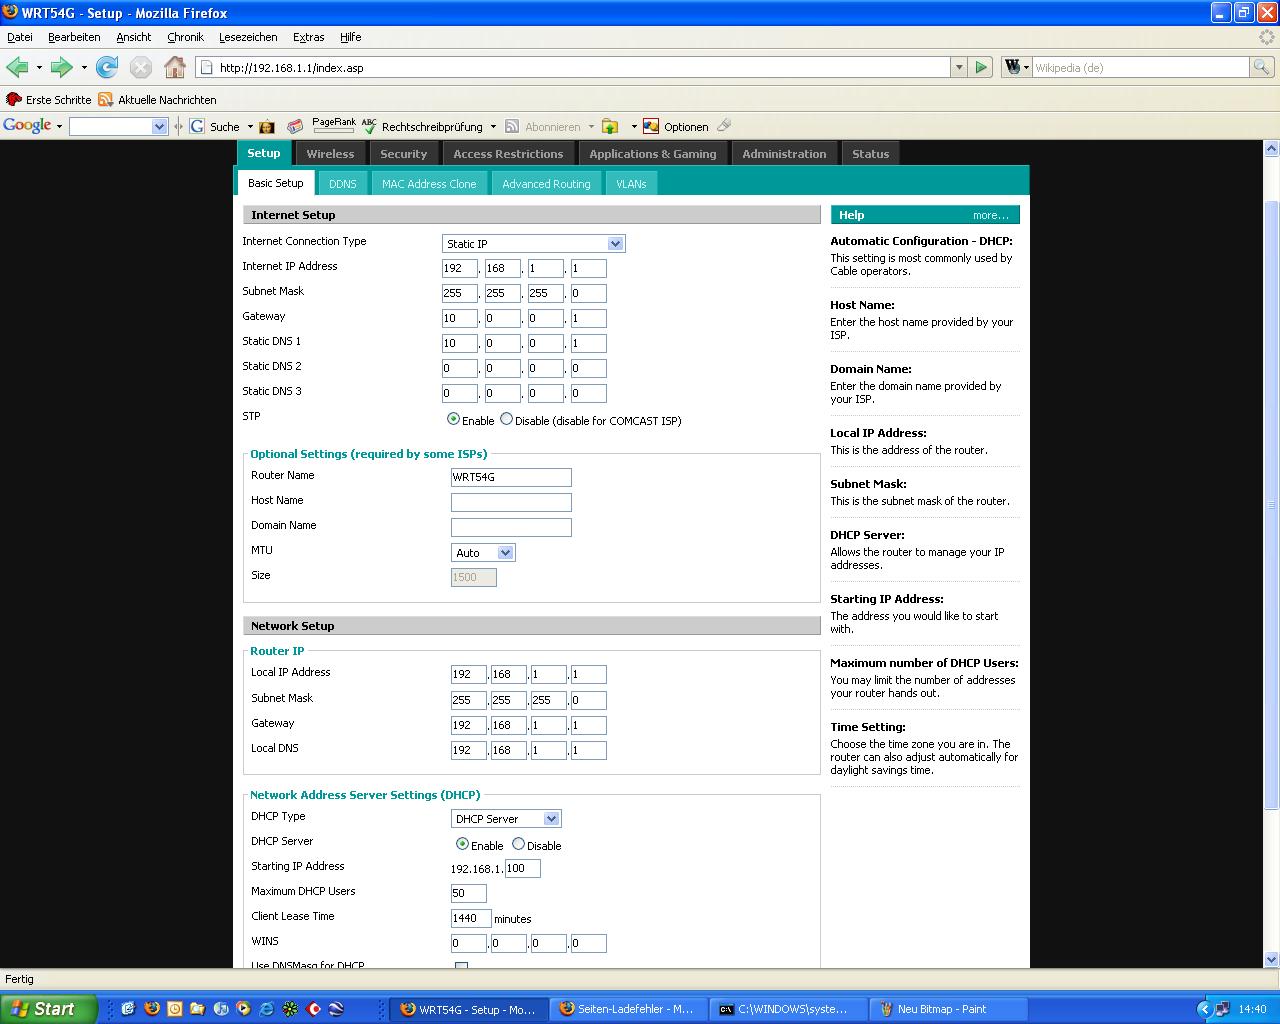Click the green Forward arrow button
Image resolution: width=1280 pixels, height=1024 pixels.
pos(61,67)
